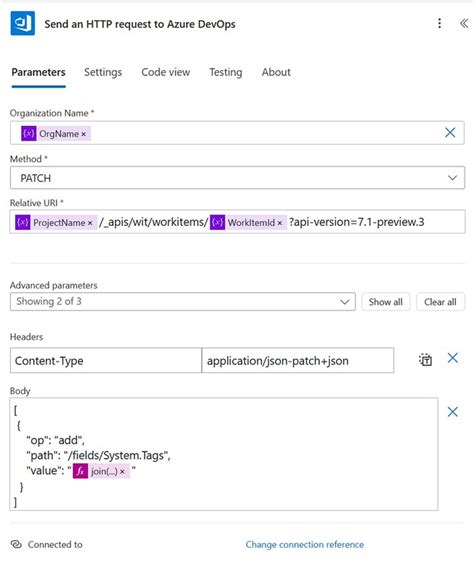Screen dimensions: 474x578
Task: Switch to the Parameters tab
Action: [38, 72]
